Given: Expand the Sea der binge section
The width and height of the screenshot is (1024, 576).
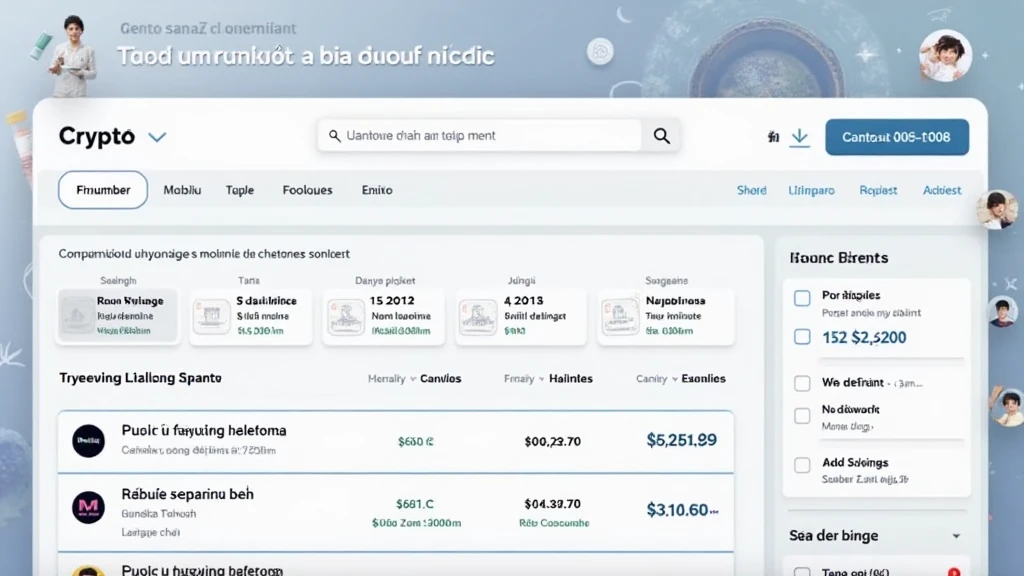Looking at the screenshot, I should pos(956,536).
